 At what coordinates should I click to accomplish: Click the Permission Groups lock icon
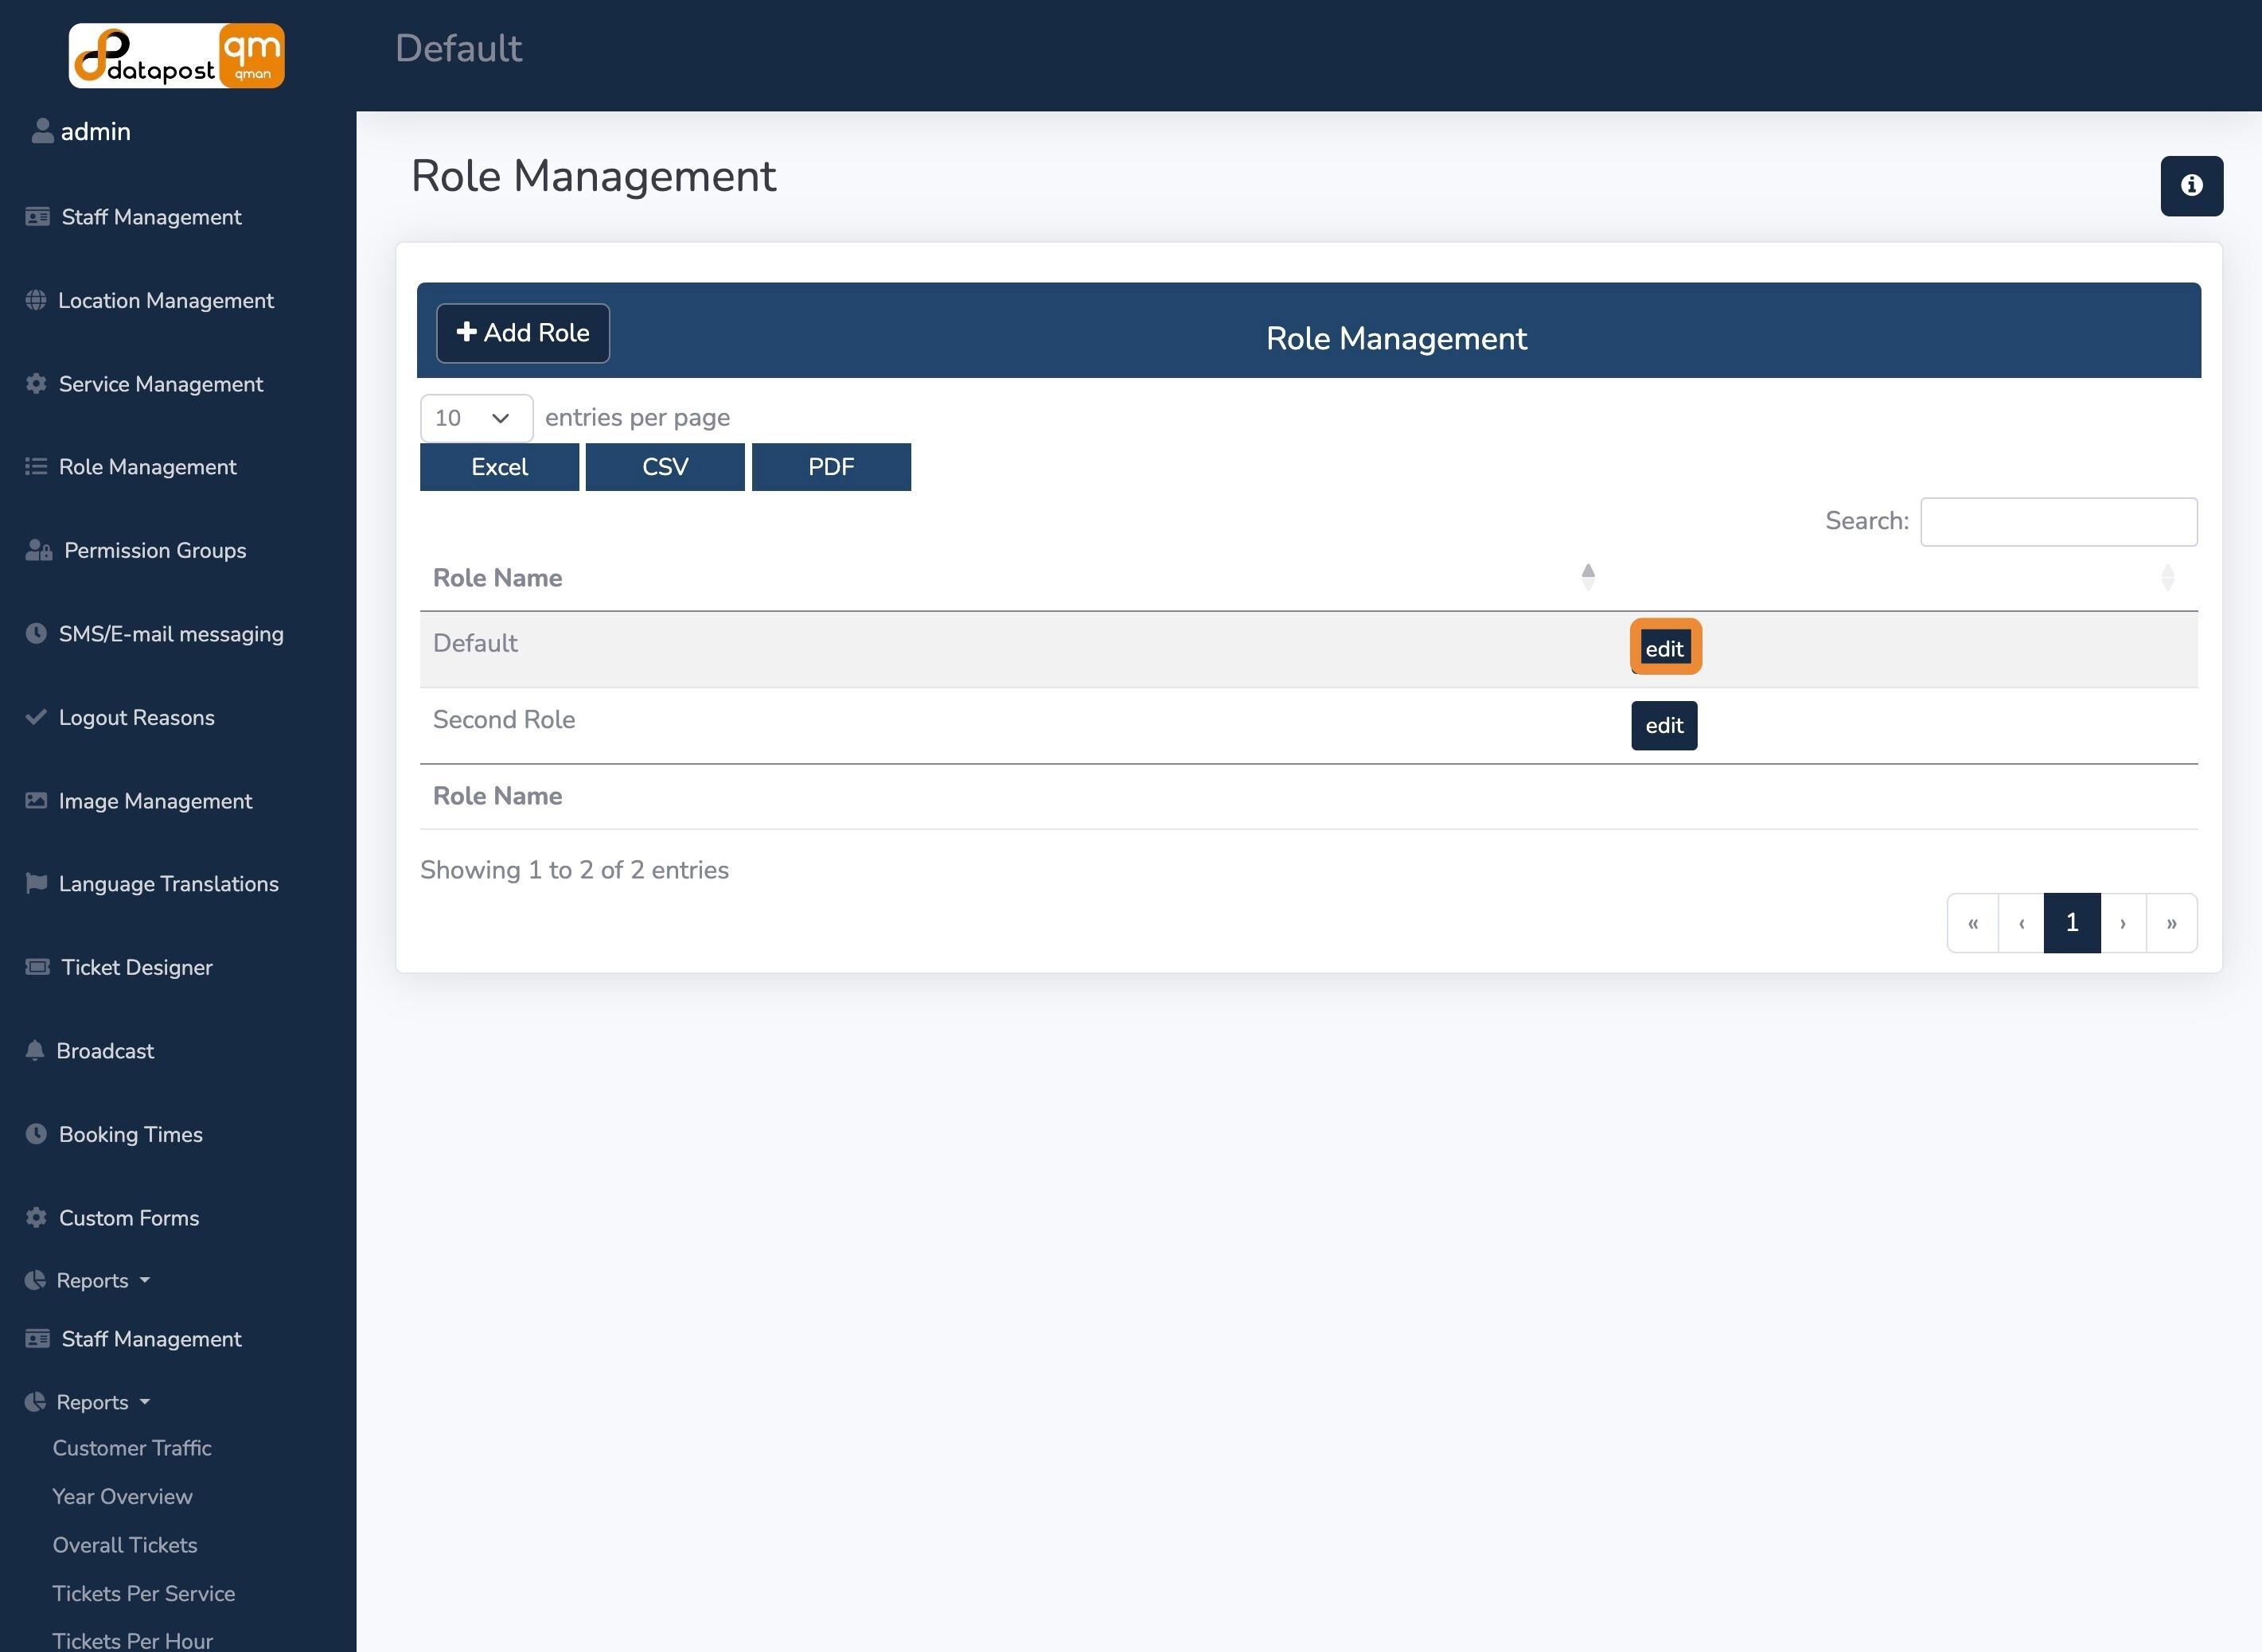pyautogui.click(x=39, y=550)
